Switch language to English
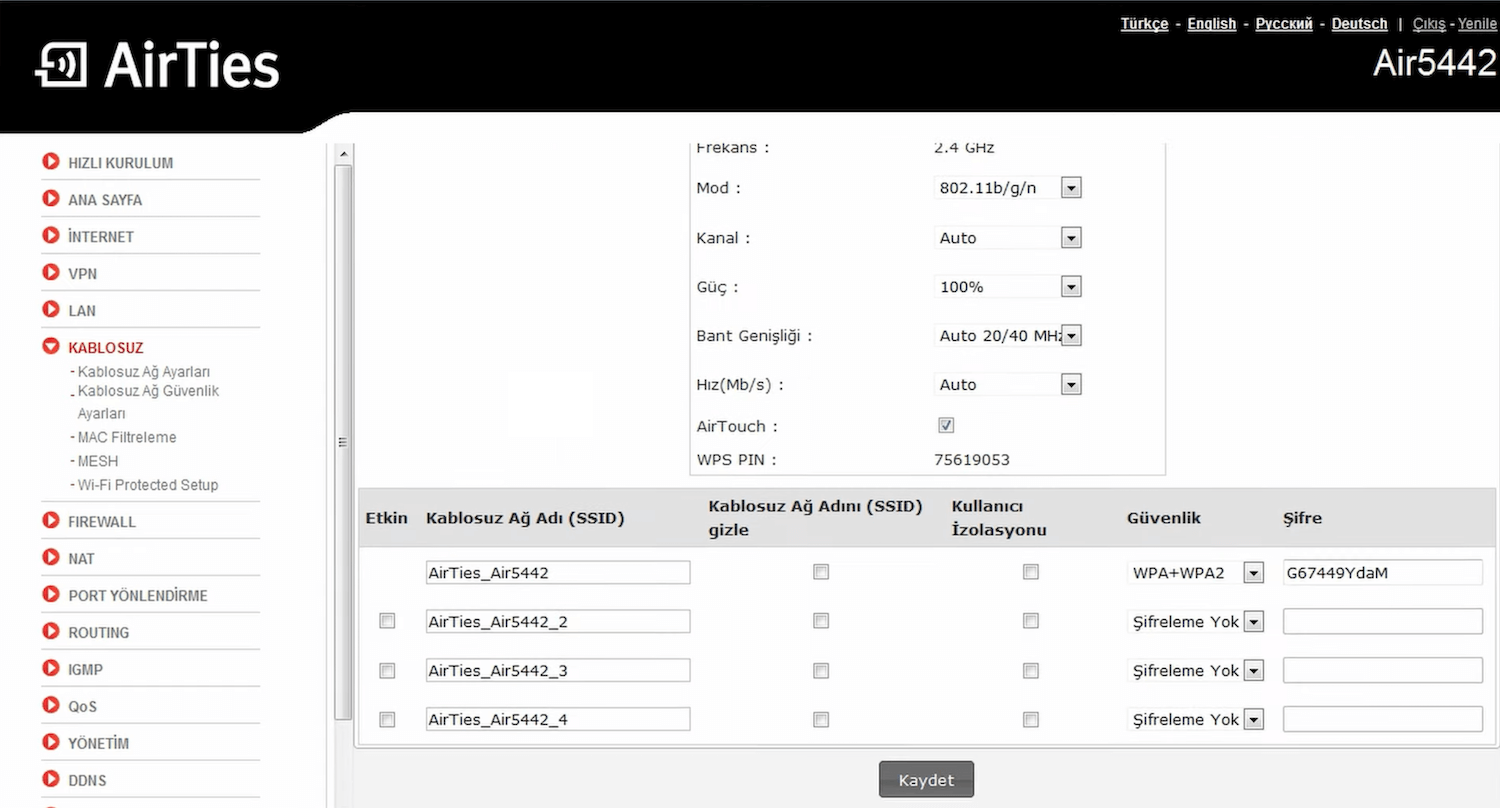The width and height of the screenshot is (1500, 808). [x=1211, y=24]
